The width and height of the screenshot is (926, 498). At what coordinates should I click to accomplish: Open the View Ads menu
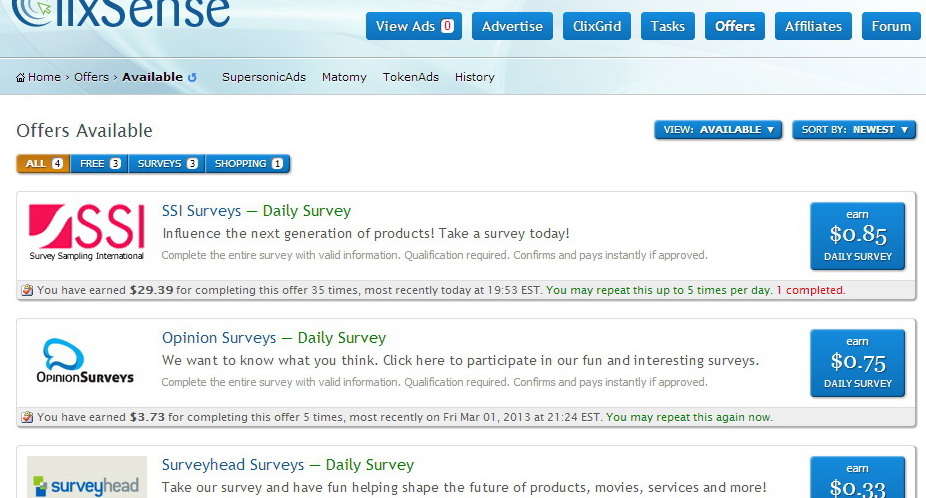[413, 26]
